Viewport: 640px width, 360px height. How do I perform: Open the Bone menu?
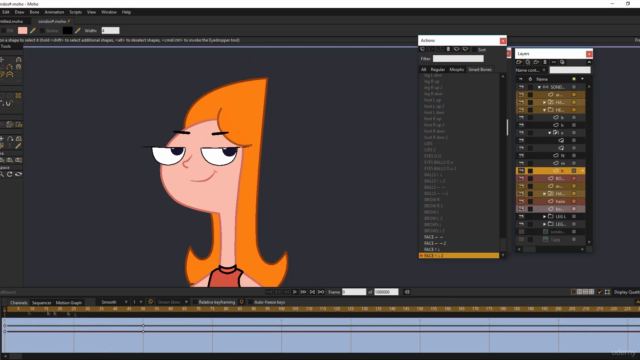pos(34,12)
